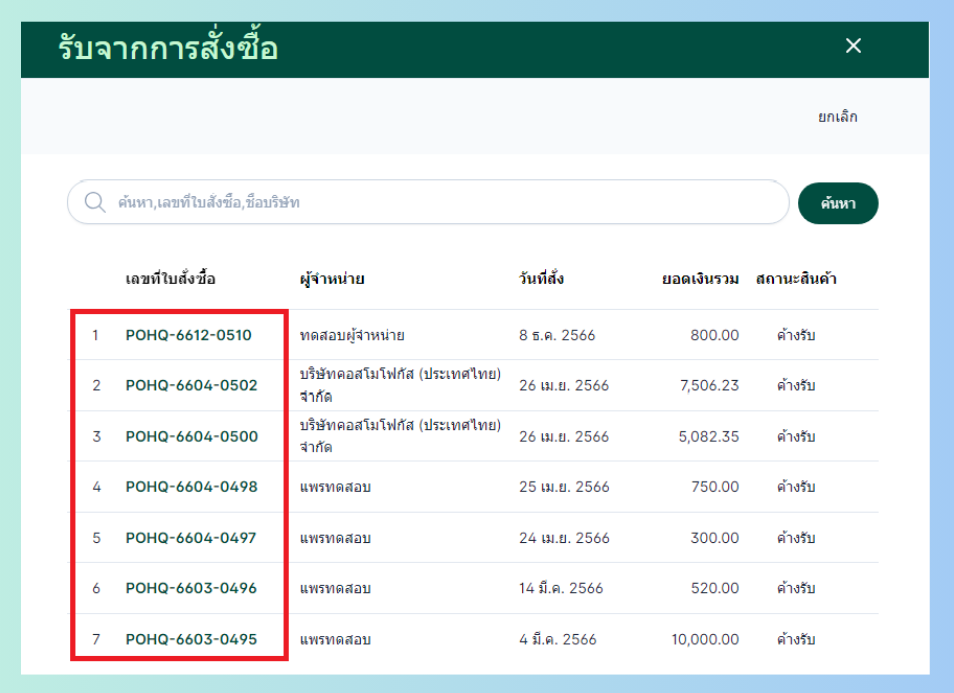Open purchase order POHQ-6604-0502
Viewport: 954px width, 693px height.
(192, 385)
